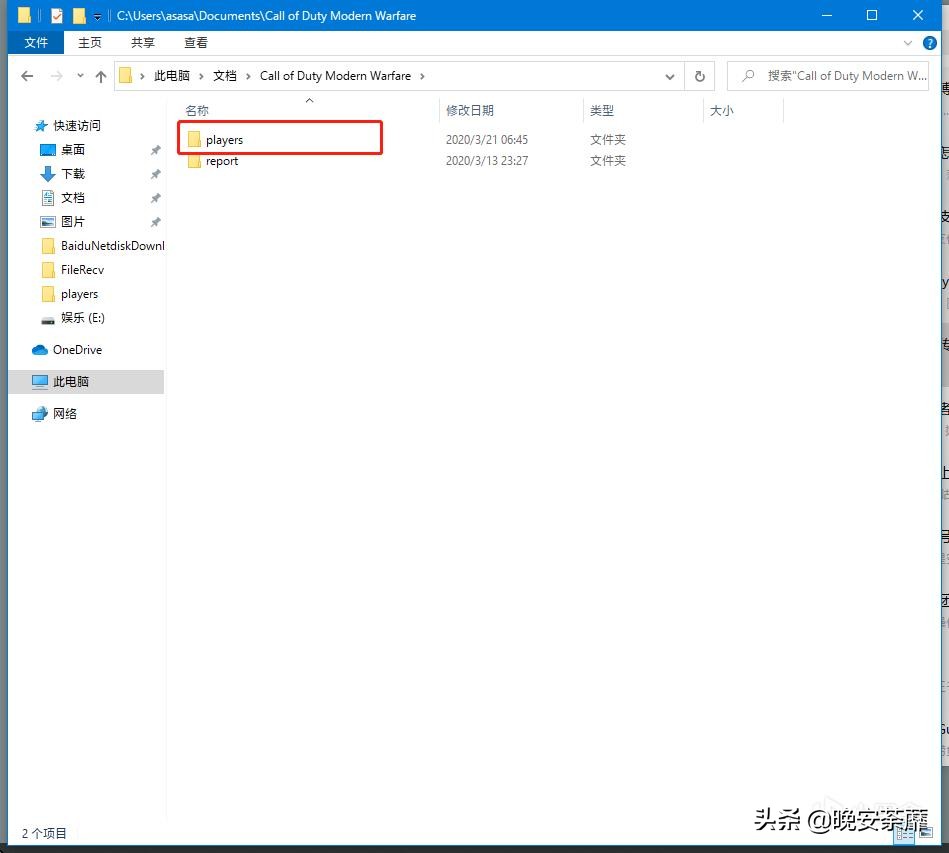The image size is (949, 853).
Task: Sort files by 修改日期 column header
Action: pyautogui.click(x=470, y=111)
